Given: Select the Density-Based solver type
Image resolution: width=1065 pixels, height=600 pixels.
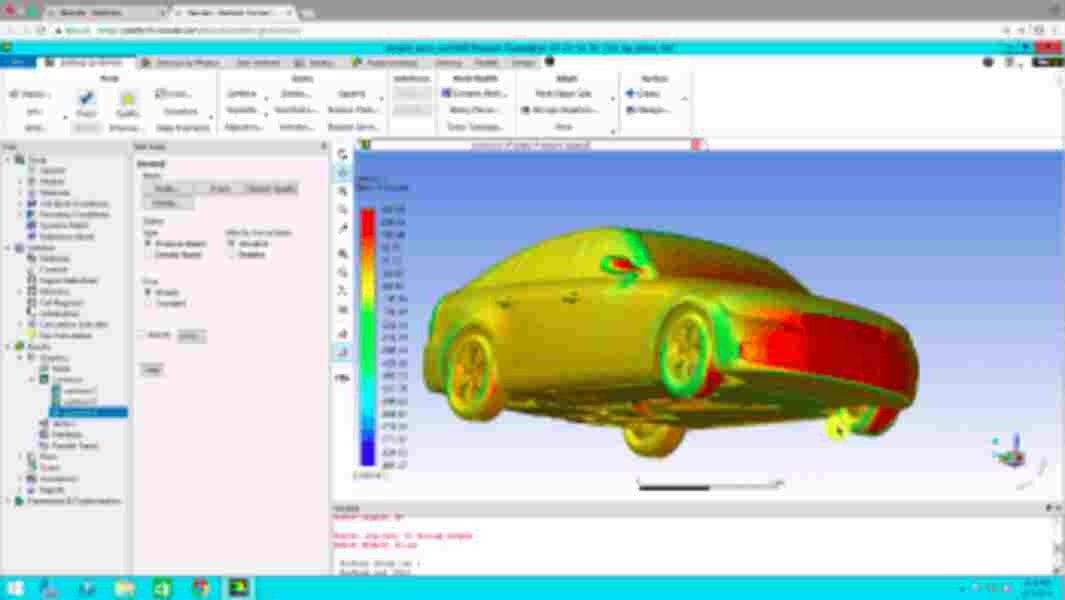Looking at the screenshot, I should 149,255.
